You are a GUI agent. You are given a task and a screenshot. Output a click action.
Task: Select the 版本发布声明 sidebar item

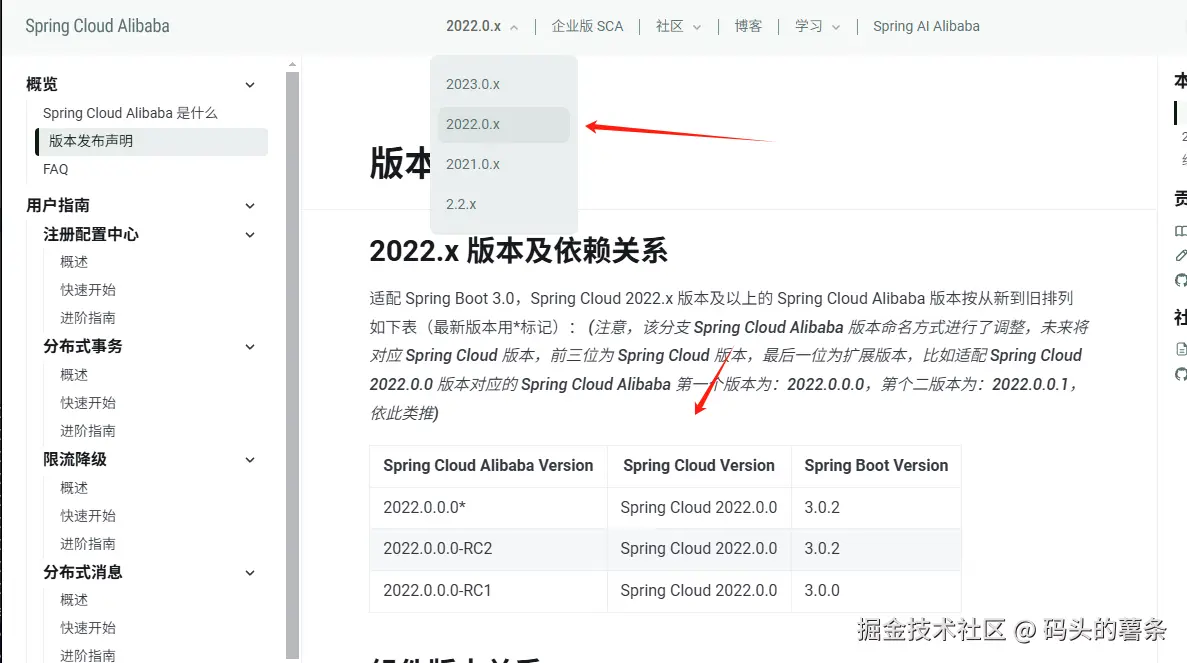tap(151, 142)
